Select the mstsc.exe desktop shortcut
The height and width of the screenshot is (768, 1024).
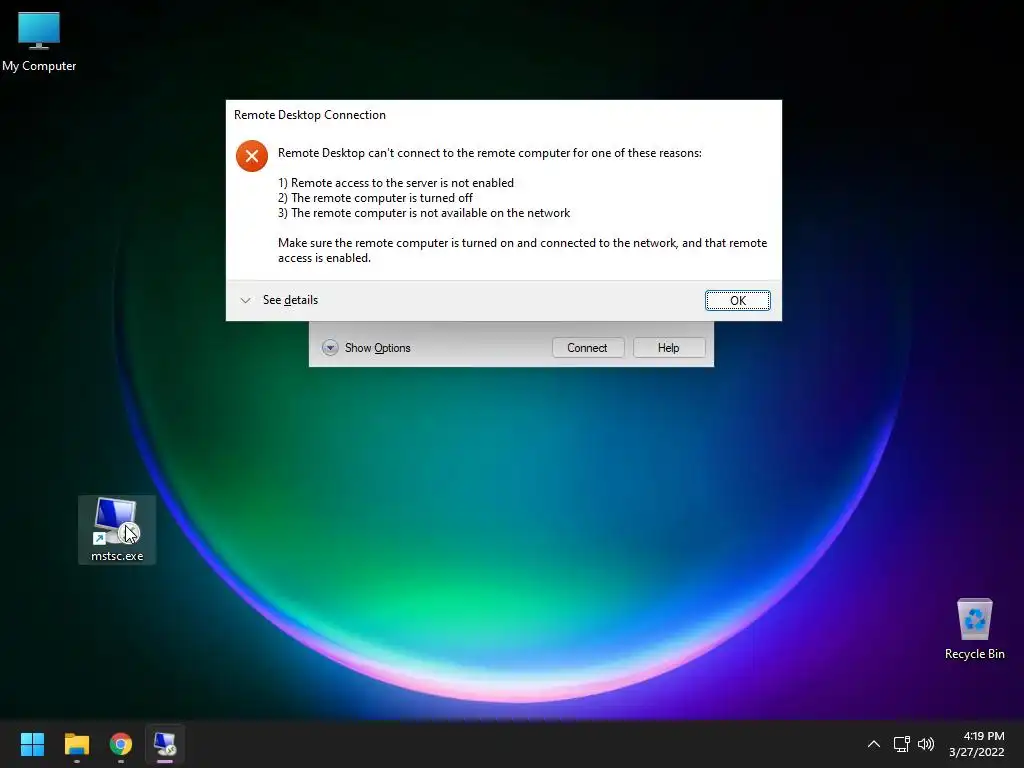coord(117,530)
